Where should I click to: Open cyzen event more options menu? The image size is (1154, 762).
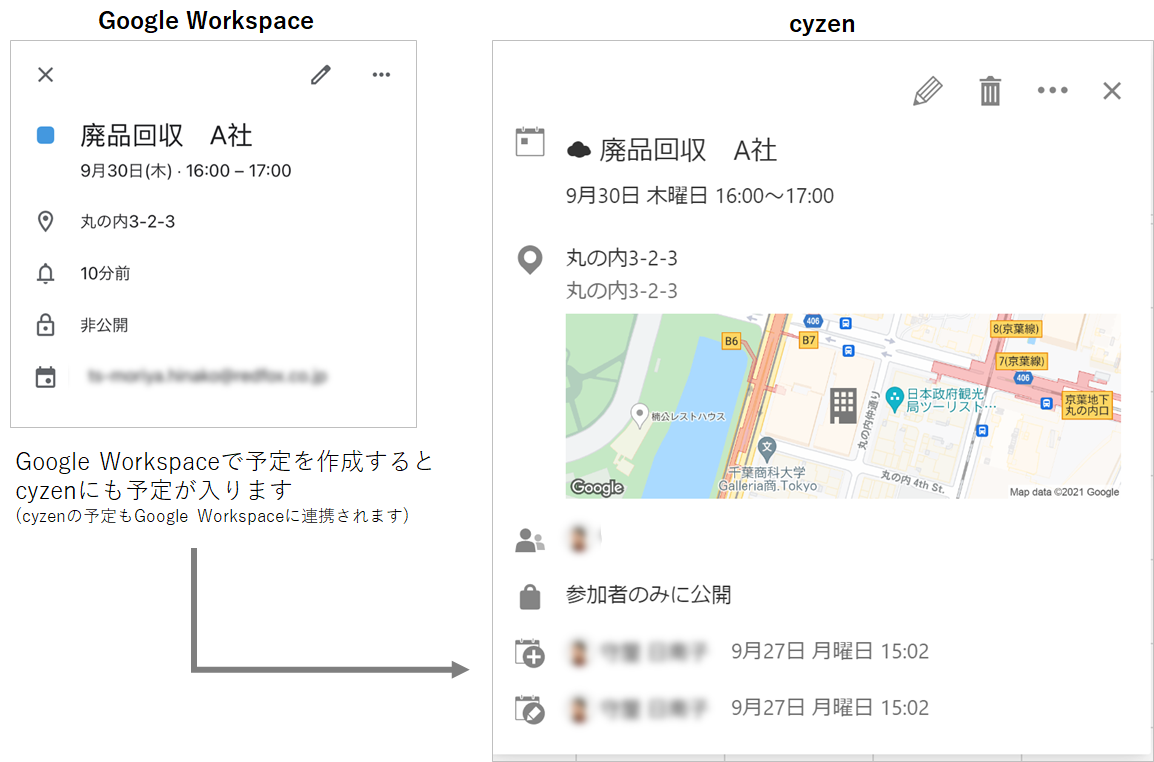[1052, 91]
